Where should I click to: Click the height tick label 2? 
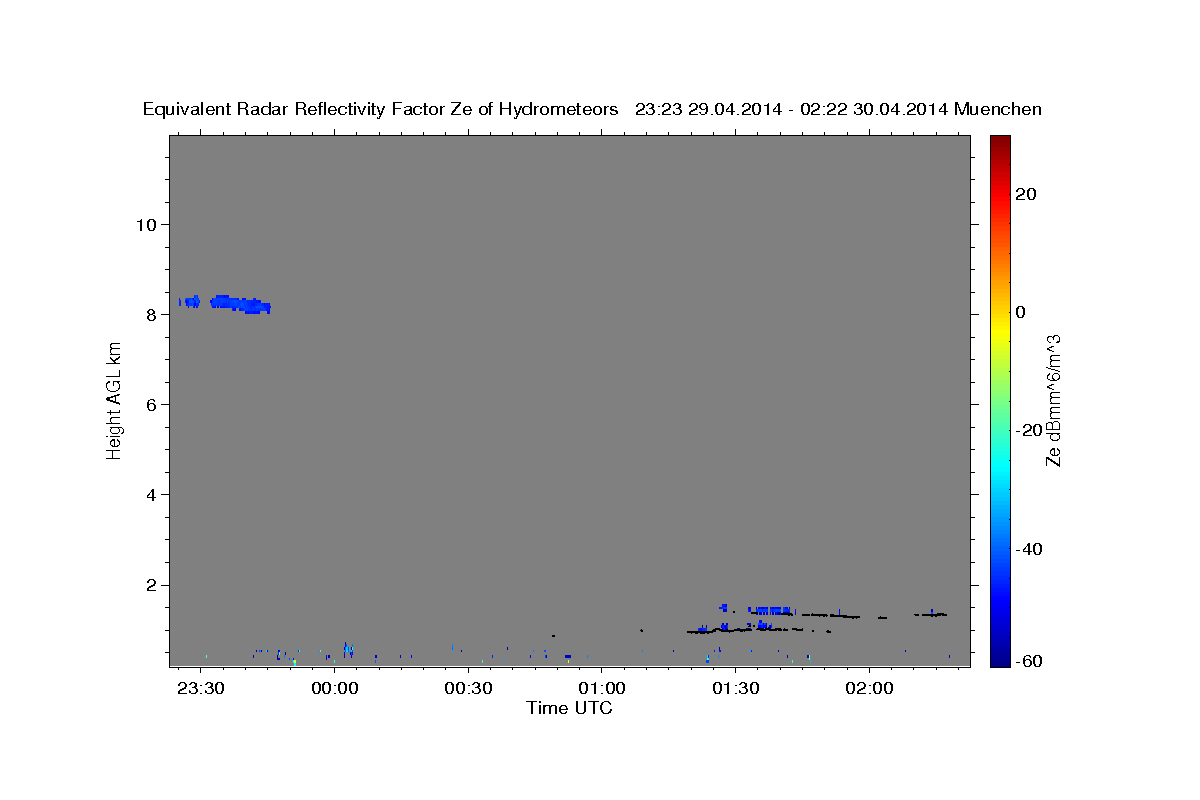click(152, 585)
